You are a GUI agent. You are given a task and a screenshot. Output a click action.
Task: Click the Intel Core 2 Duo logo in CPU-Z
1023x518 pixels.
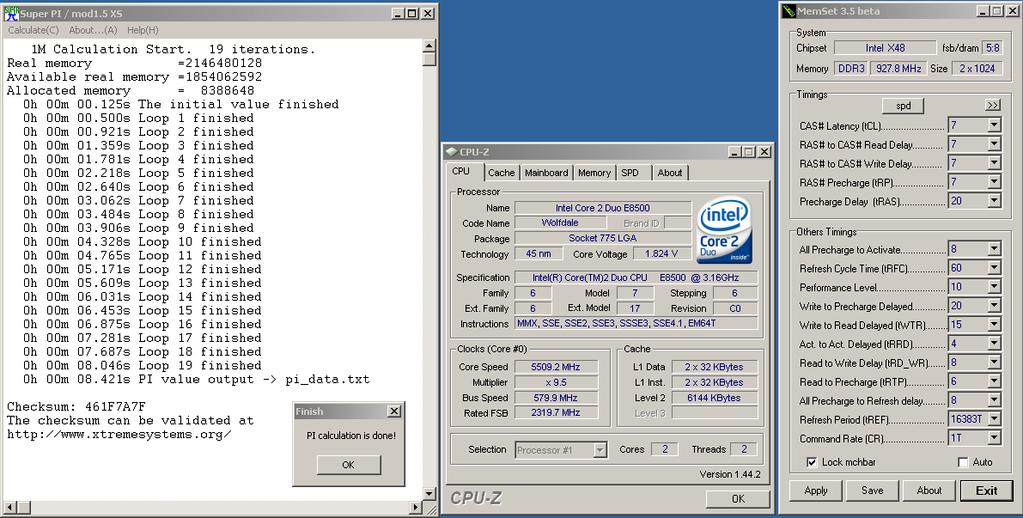(724, 232)
